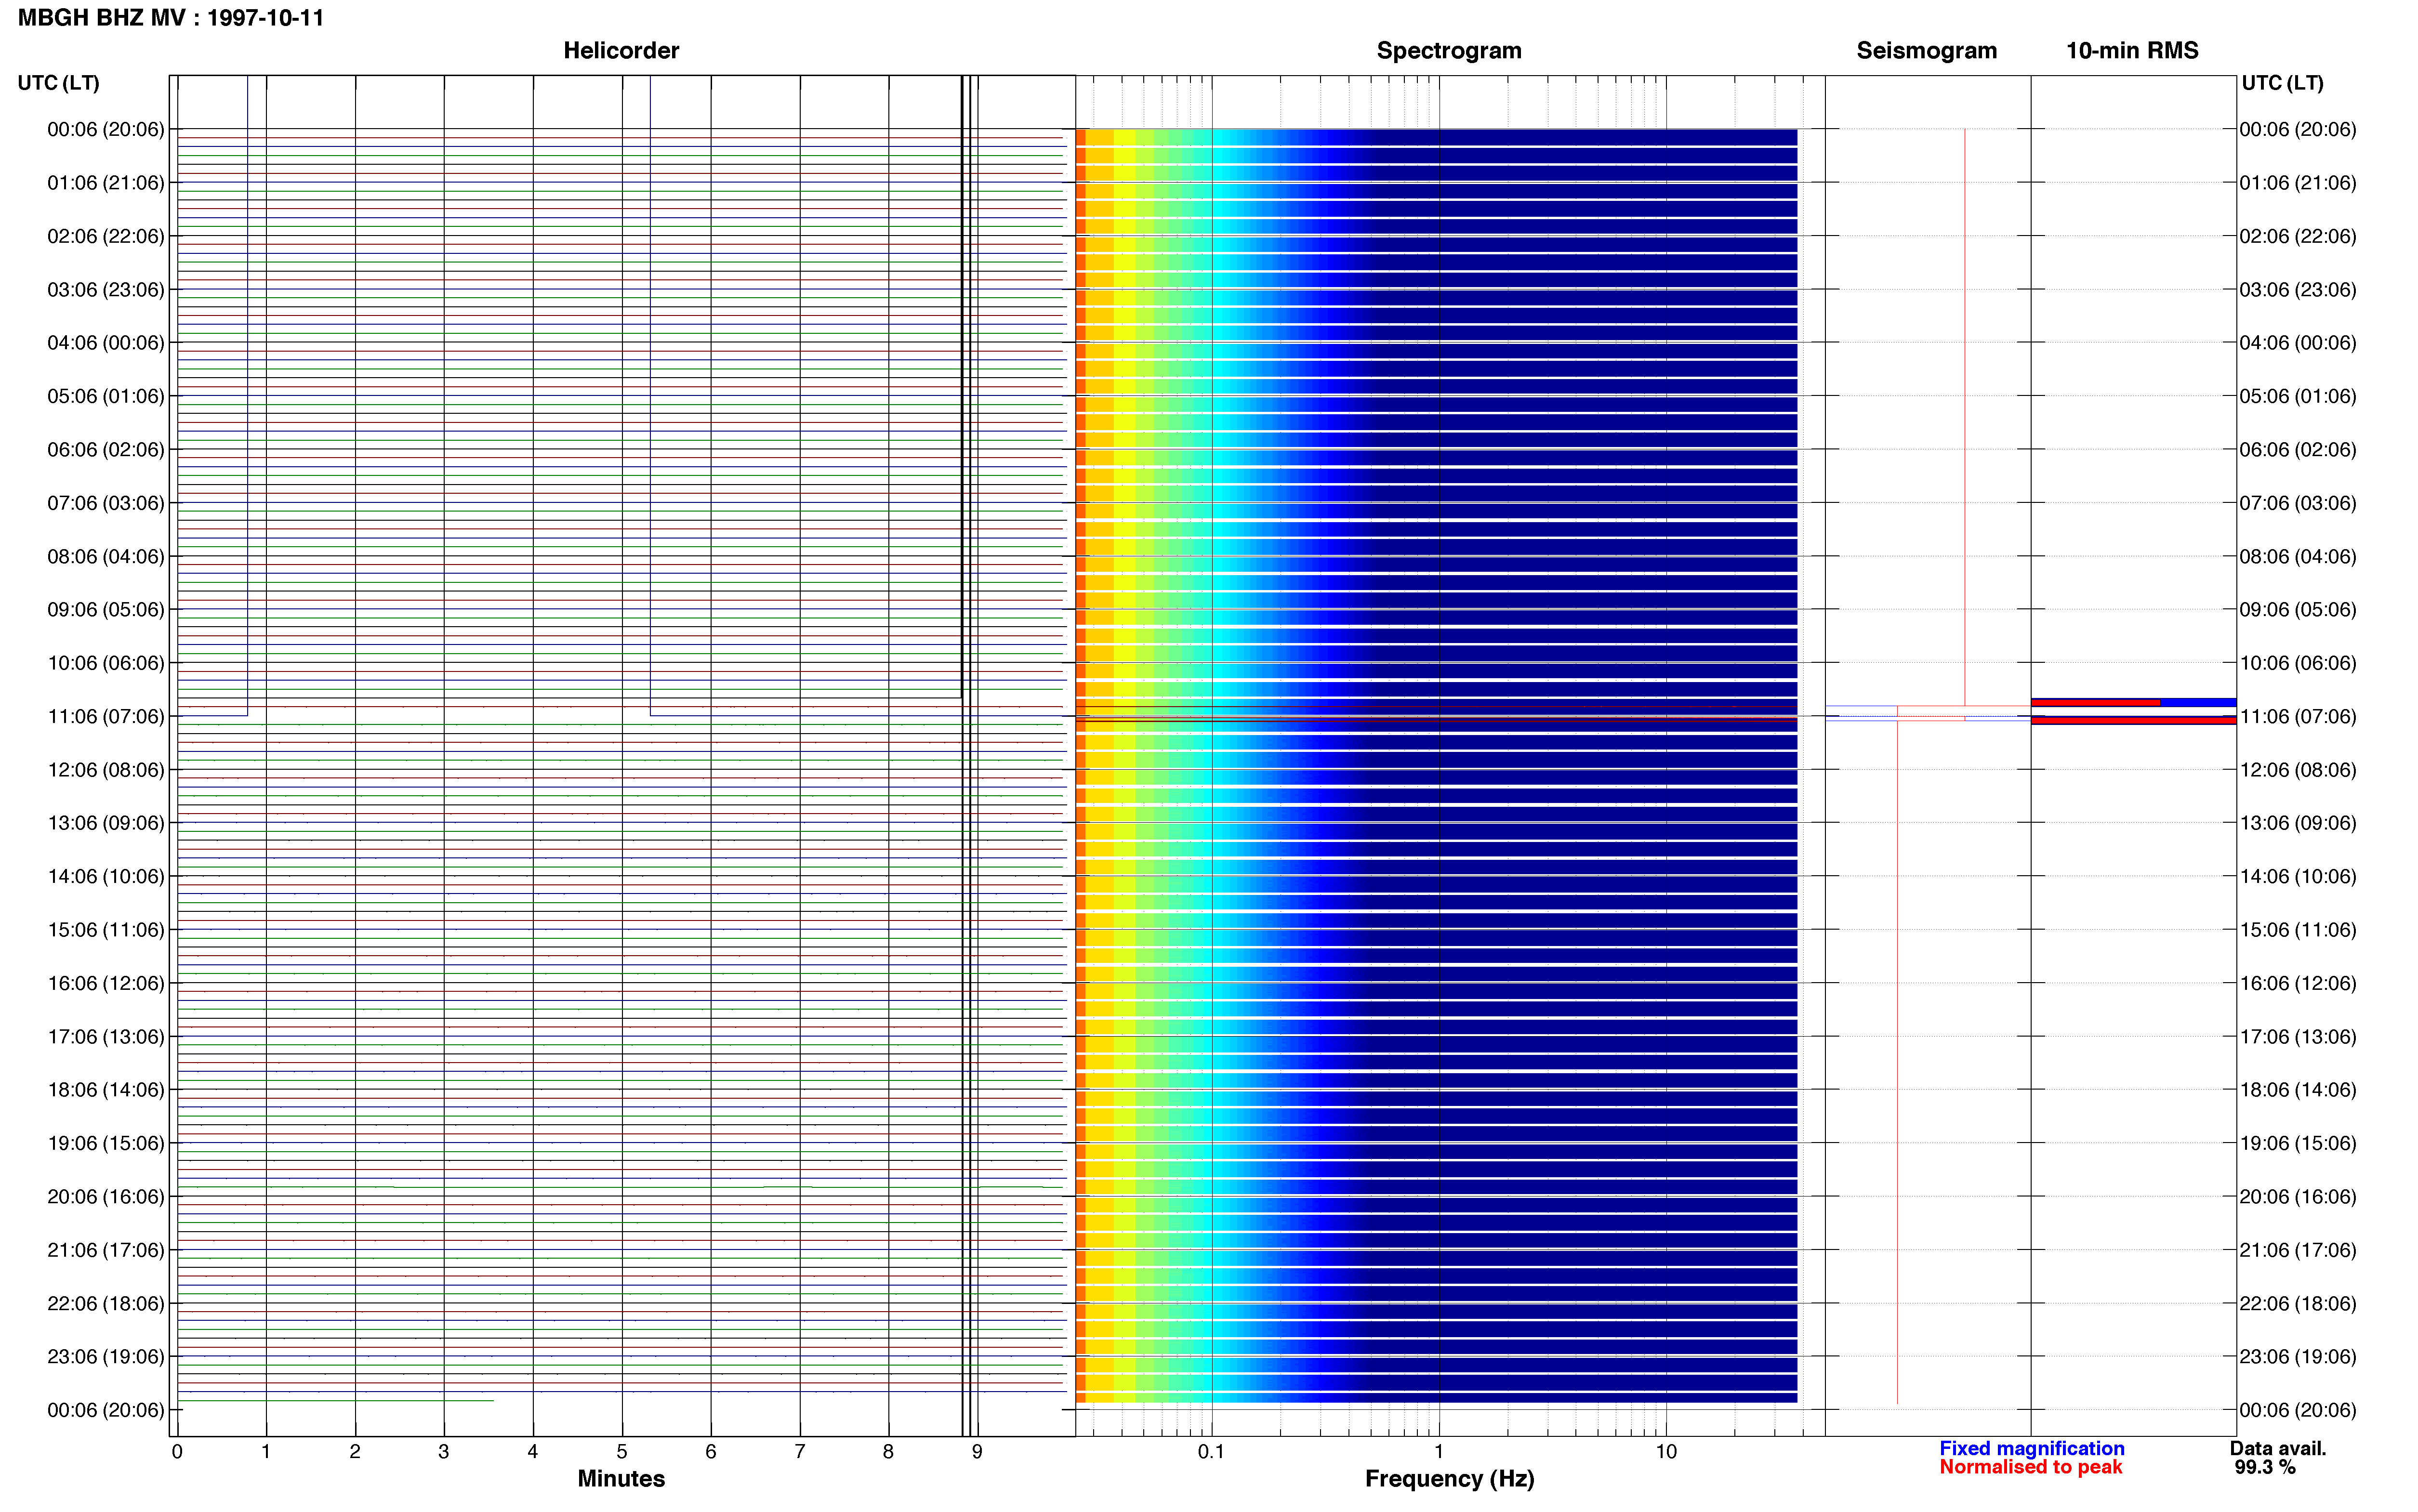Click the right time label '05:06 (01:06)'
The width and height of the screenshot is (2418, 1512).
[x=2298, y=396]
